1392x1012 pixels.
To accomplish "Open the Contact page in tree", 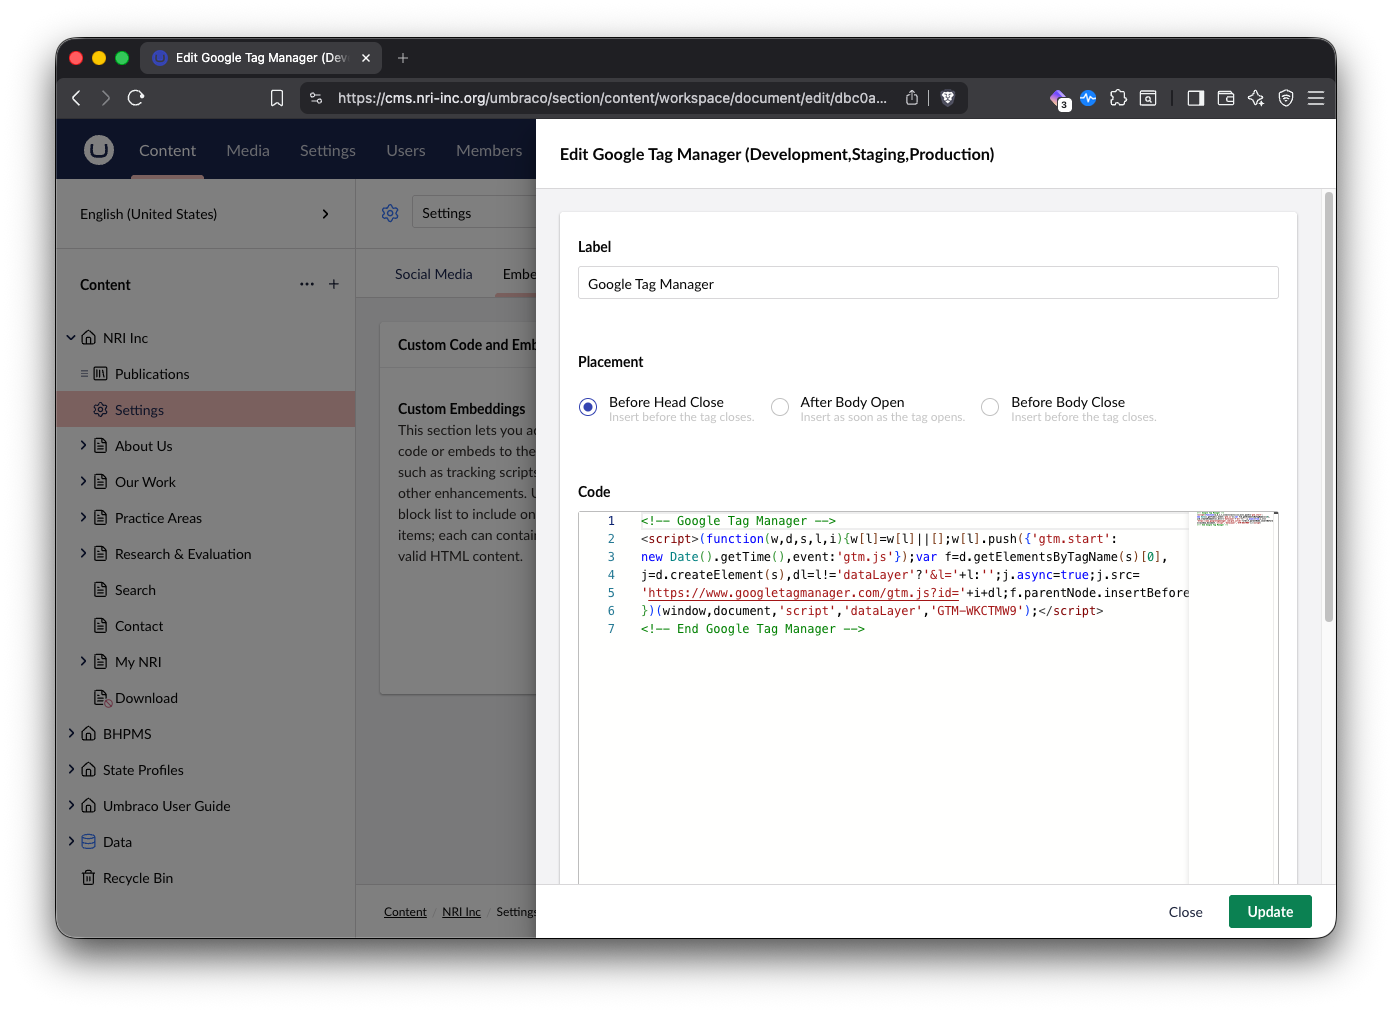I will 139,626.
